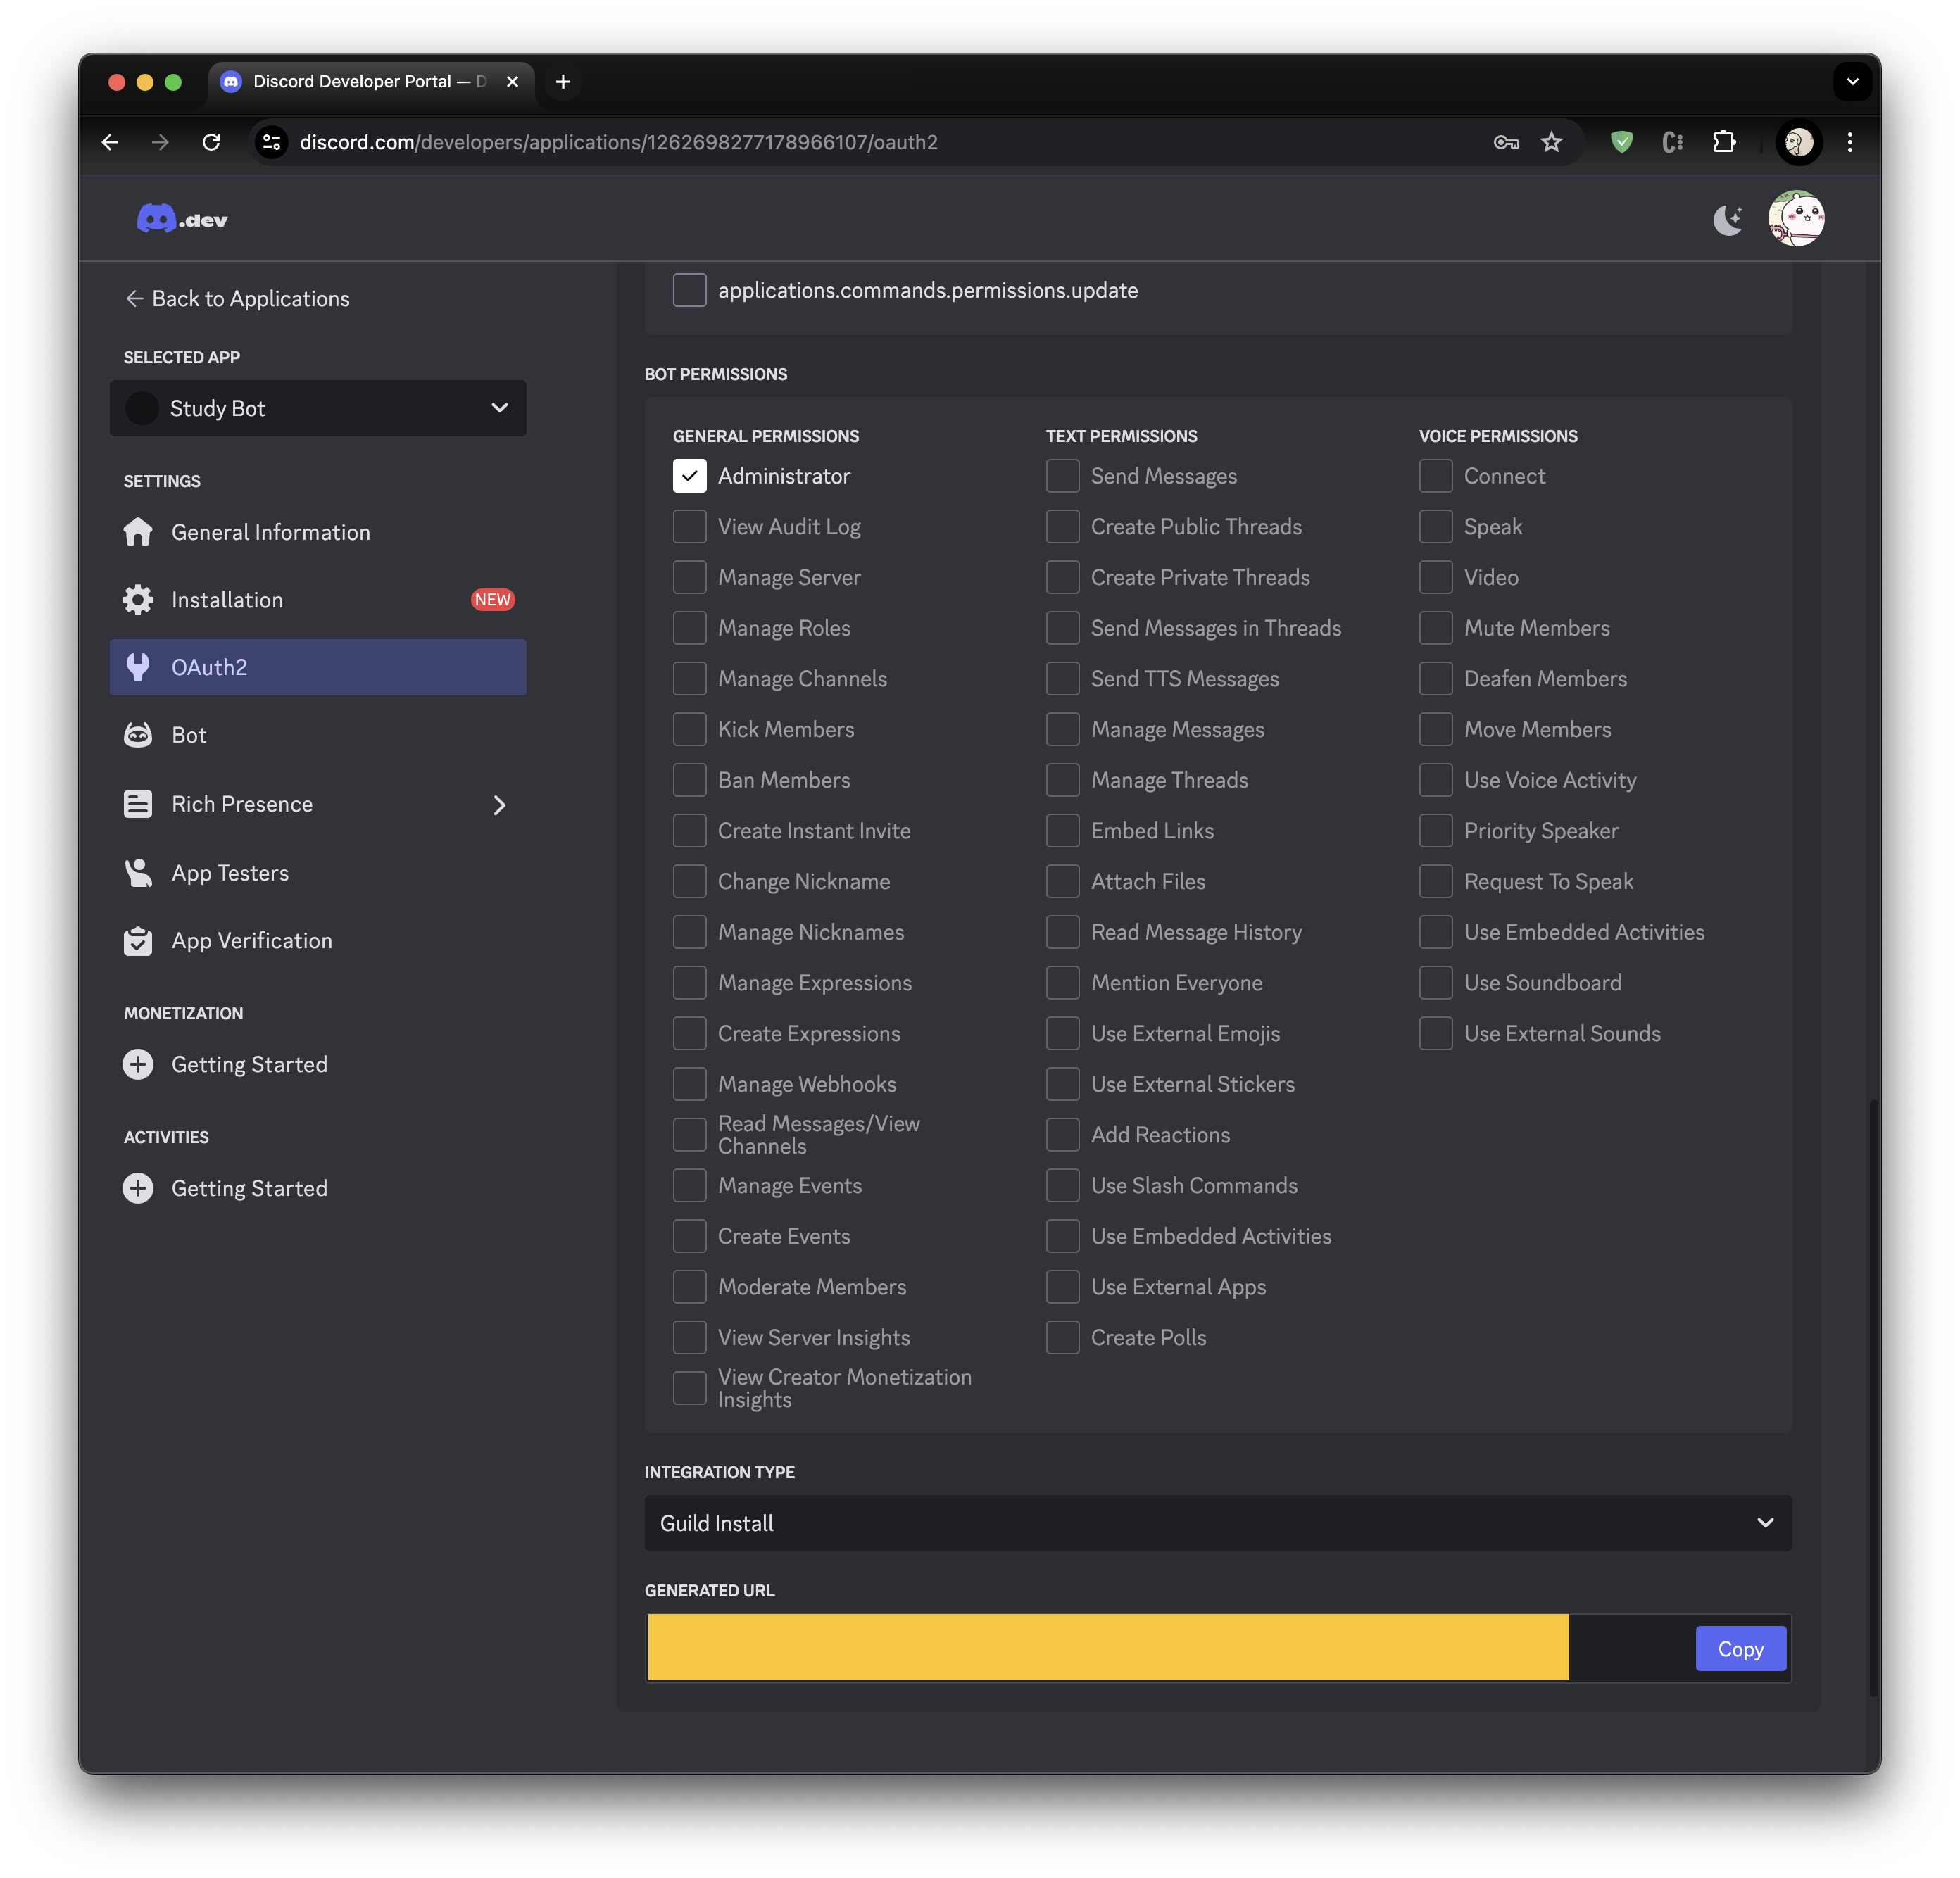View site information icon in address bar
This screenshot has height=1878, width=1960.
coord(271,142)
